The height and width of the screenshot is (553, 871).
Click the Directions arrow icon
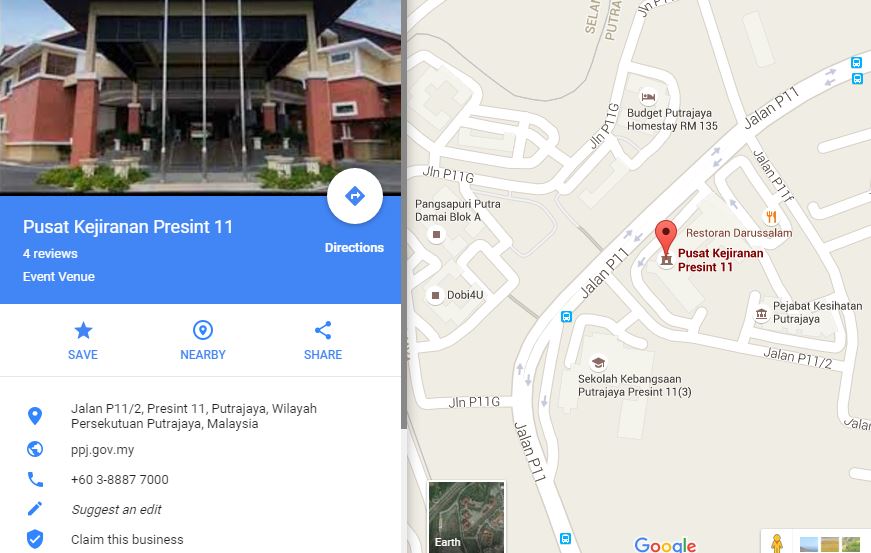(x=354, y=196)
